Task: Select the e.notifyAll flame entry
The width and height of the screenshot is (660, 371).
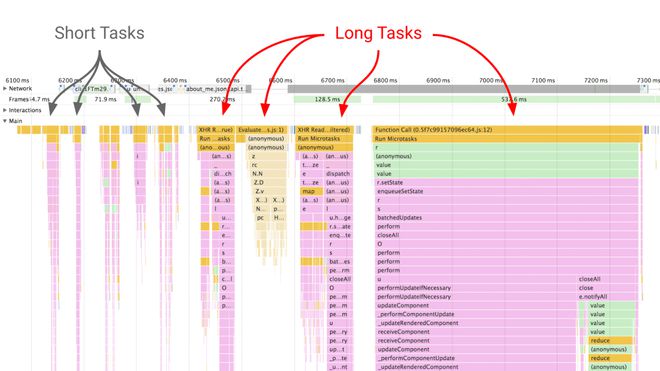Action: coord(607,297)
